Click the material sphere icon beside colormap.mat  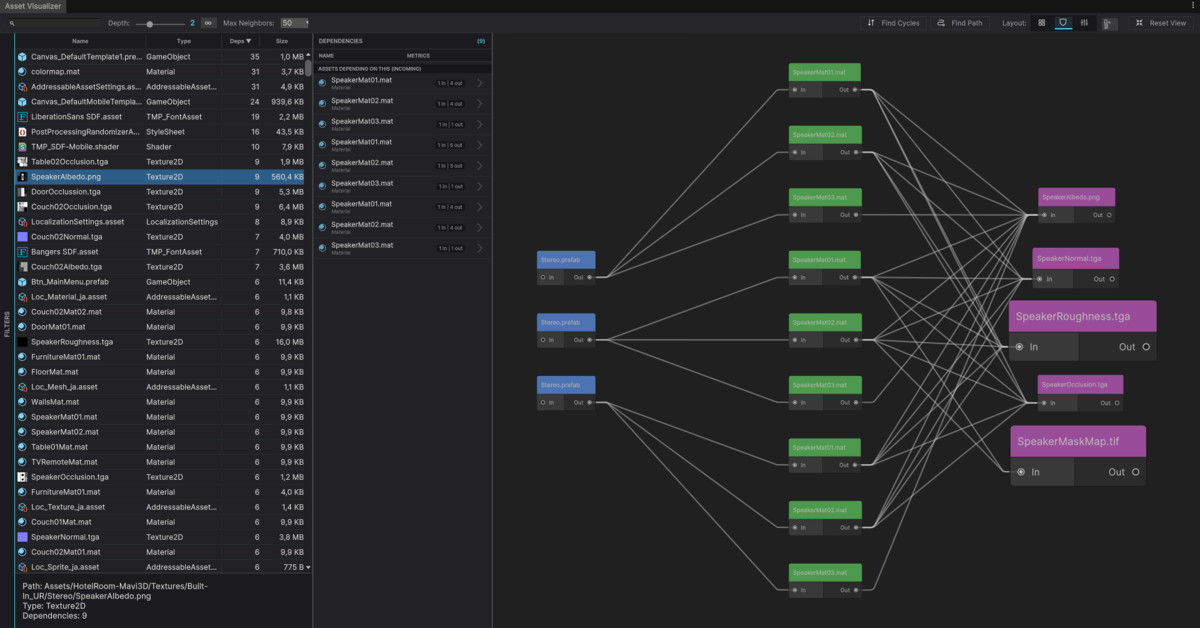[x=22, y=72]
